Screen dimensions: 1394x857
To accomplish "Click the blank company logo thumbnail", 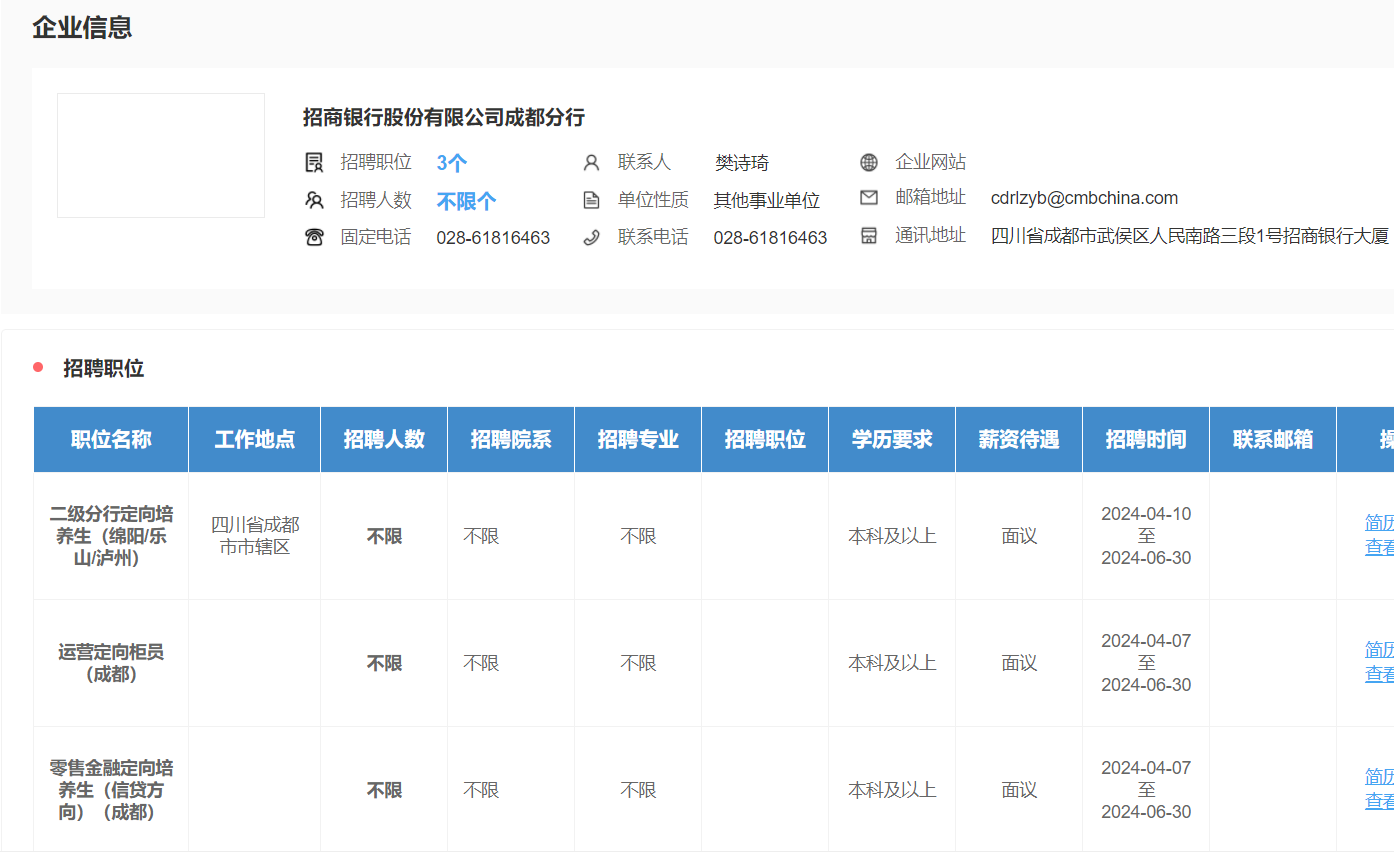I will click(161, 155).
